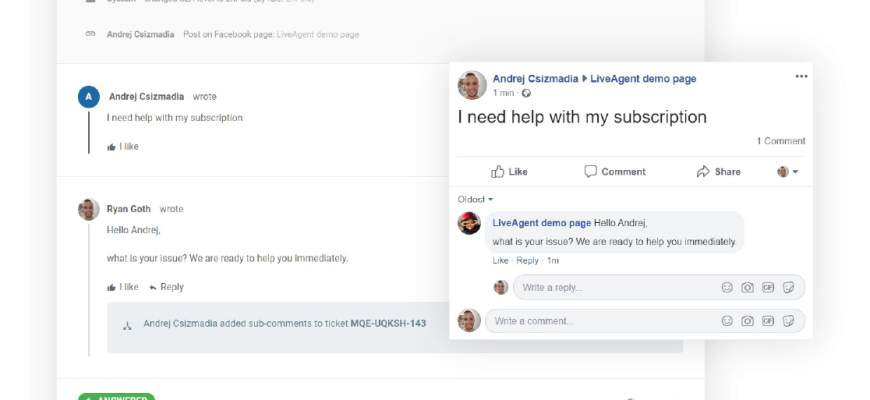Toggle 'I like' on Andrej Csizmadia's message
This screenshot has width=870, height=400.
(123, 147)
